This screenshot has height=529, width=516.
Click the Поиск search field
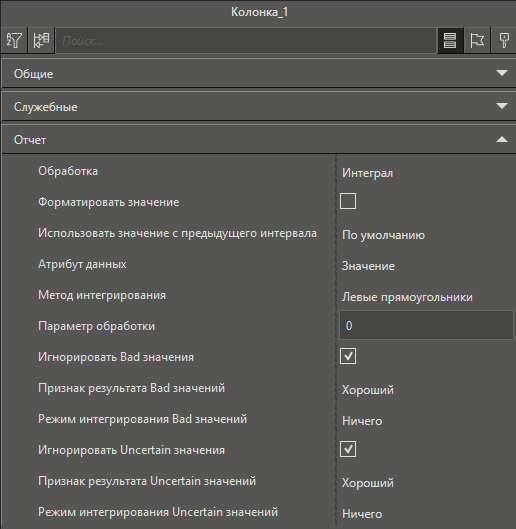(x=246, y=41)
